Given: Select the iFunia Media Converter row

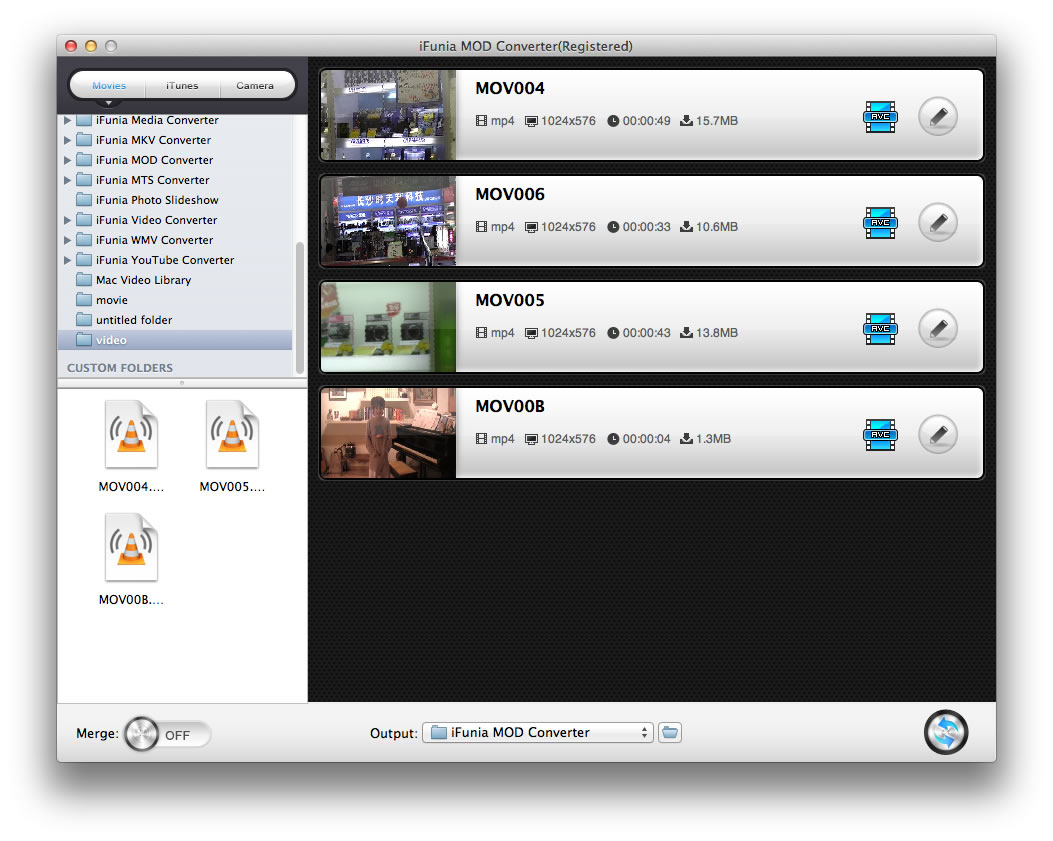Looking at the screenshot, I should [175, 120].
